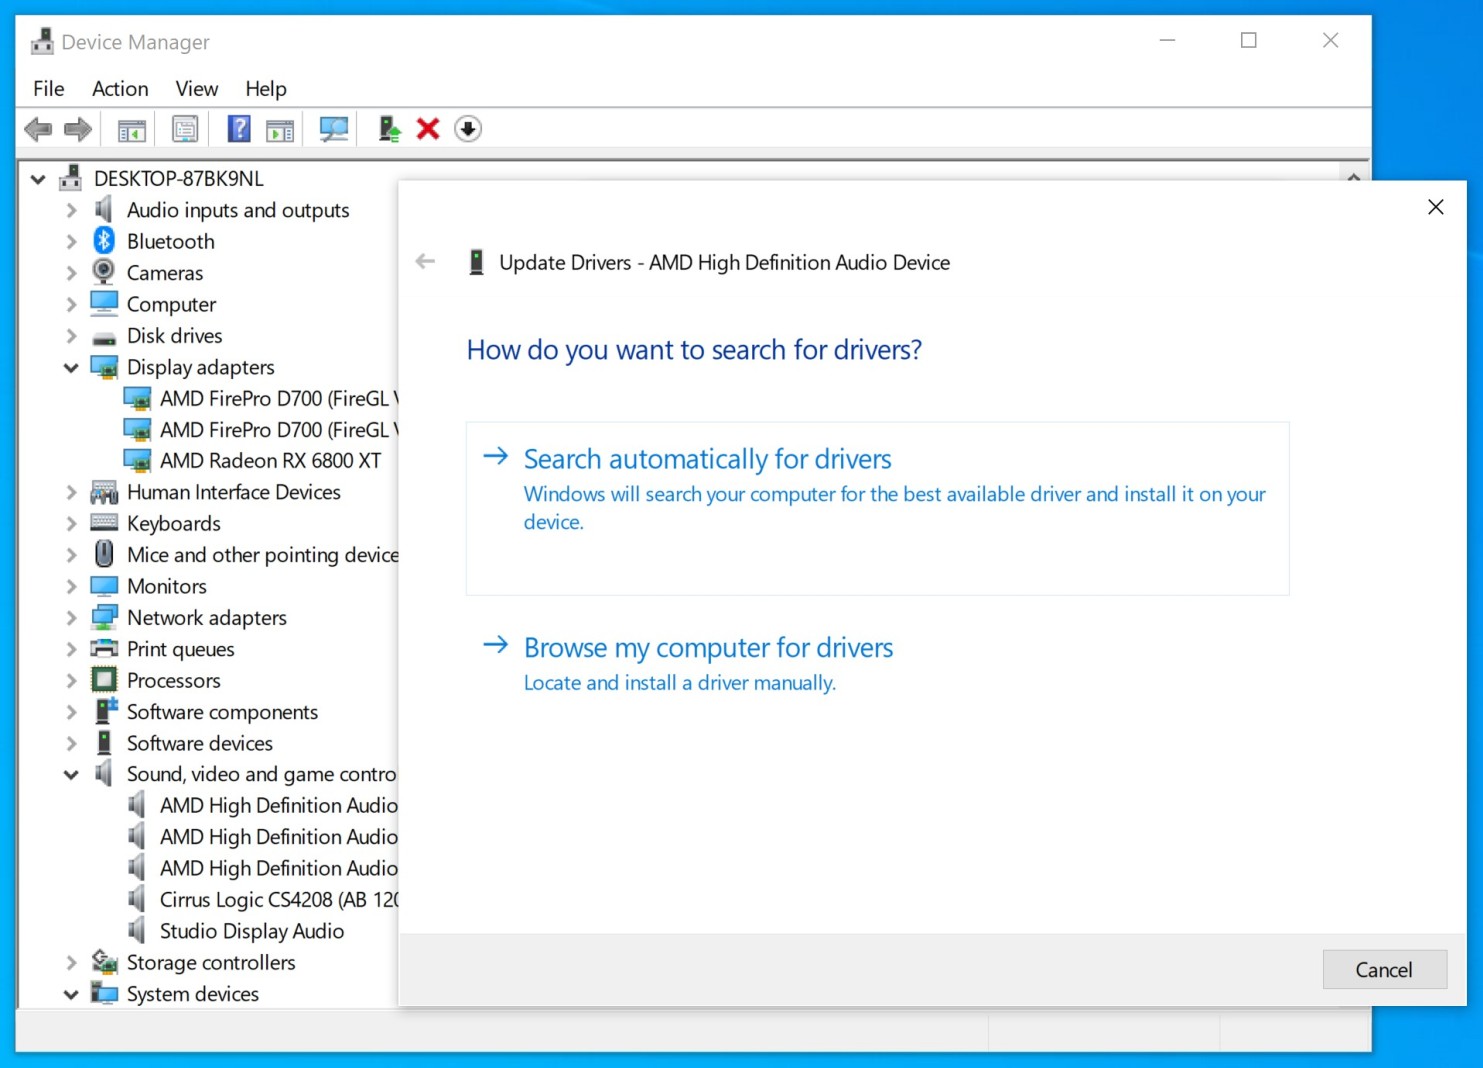
Task: Select the Monitors category icon
Action: 104,586
